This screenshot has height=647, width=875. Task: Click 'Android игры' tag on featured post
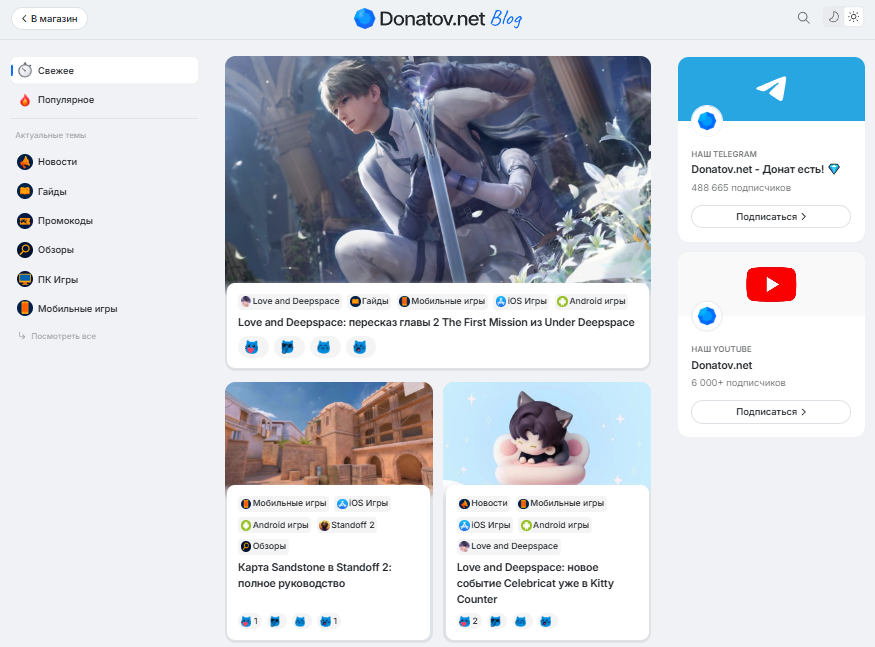coord(592,301)
